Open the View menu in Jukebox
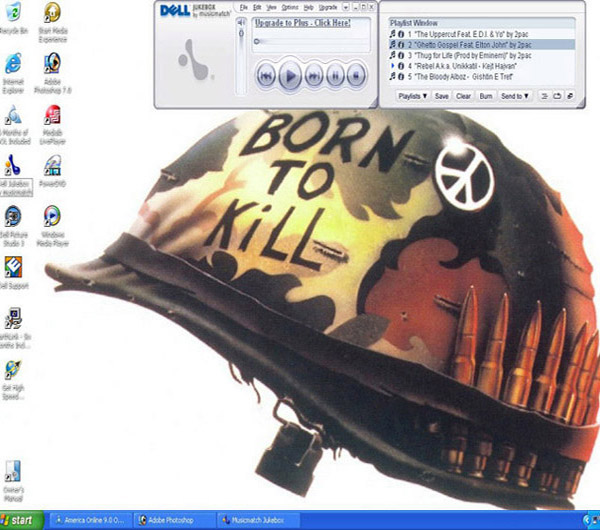Screen dimensions: 600x530 point(271,7)
